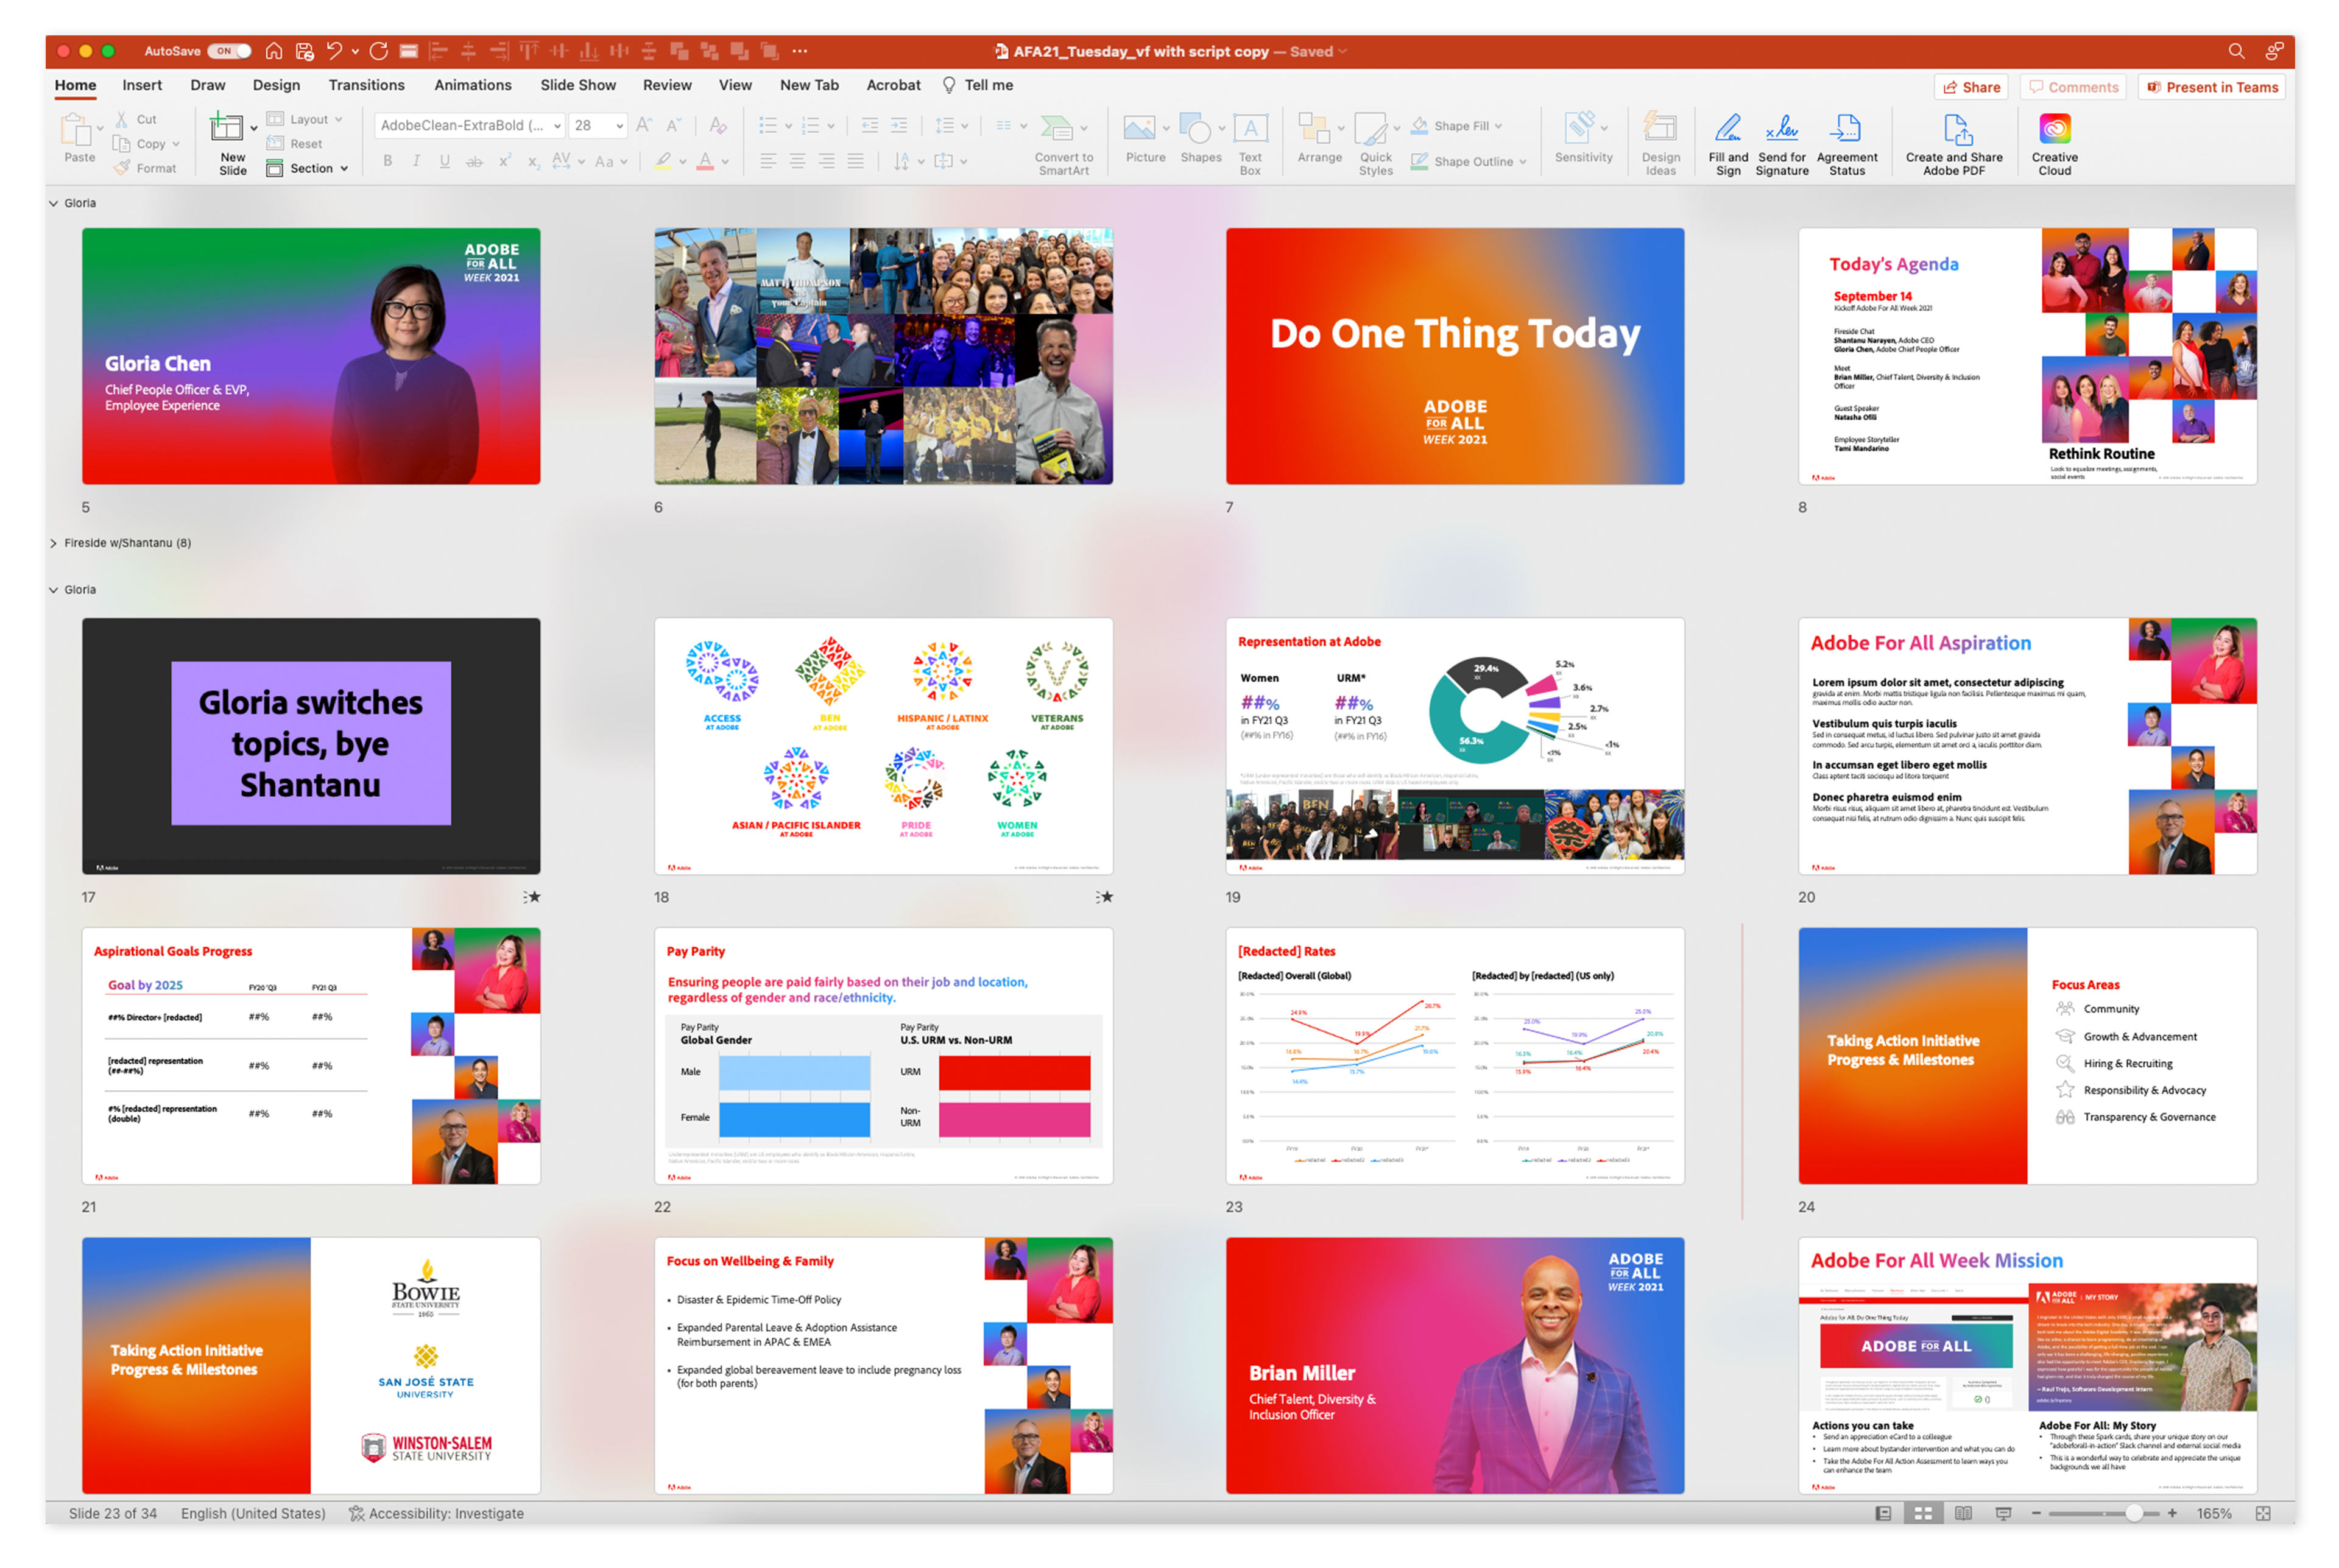Click the Cut scissors button
This screenshot has height=1568, width=2339.
point(135,119)
